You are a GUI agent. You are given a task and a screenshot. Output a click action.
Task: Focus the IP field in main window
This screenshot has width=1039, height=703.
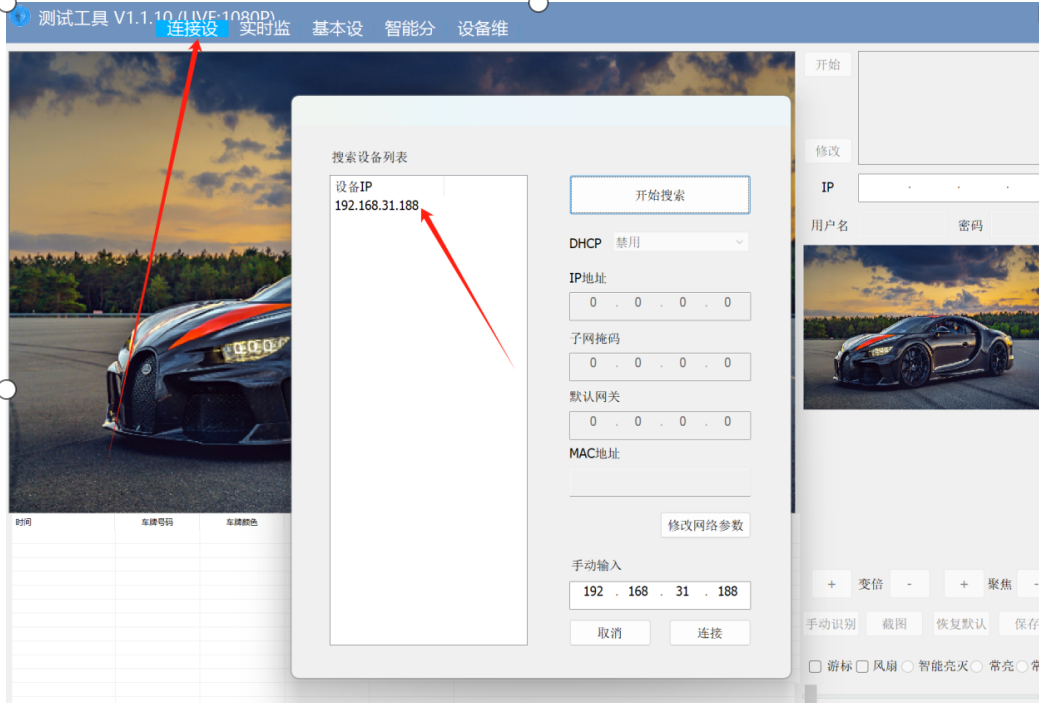coord(948,188)
